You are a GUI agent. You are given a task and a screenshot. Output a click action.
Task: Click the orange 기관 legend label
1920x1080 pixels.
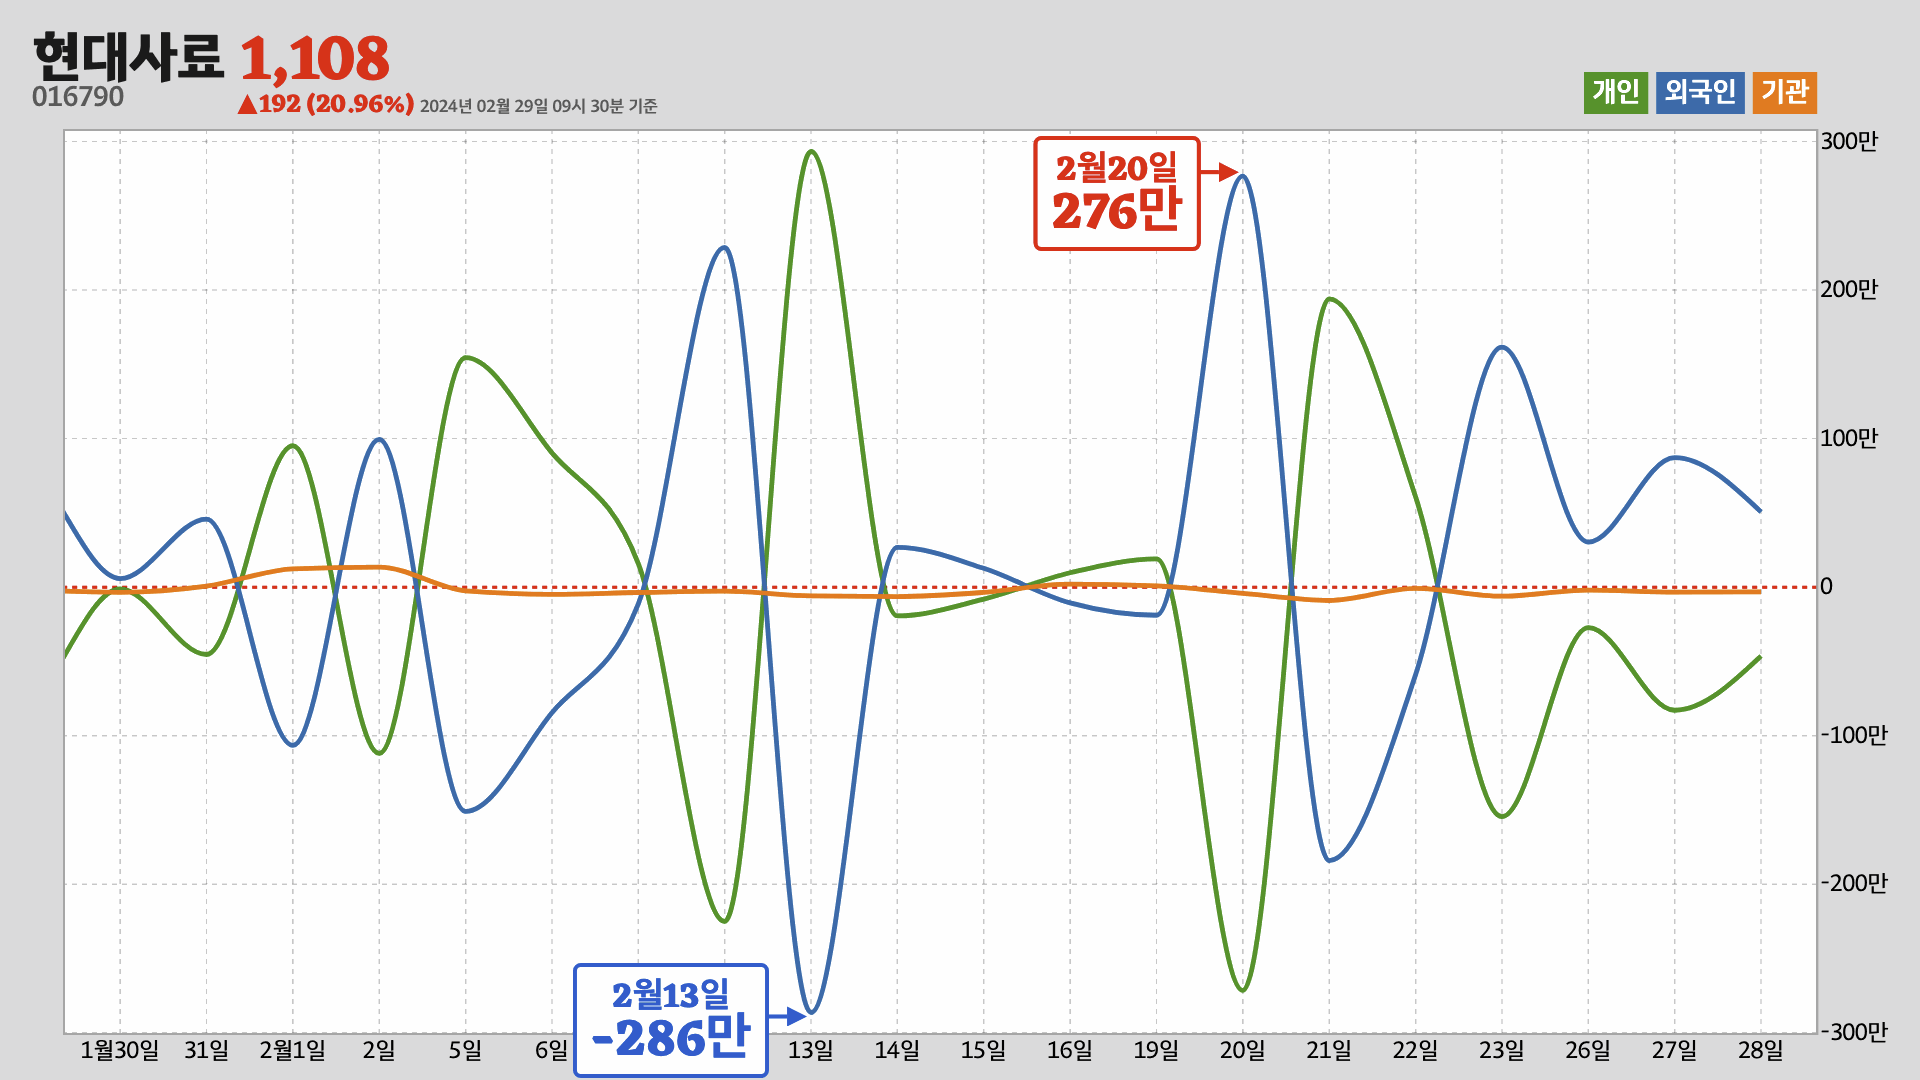pos(1784,92)
